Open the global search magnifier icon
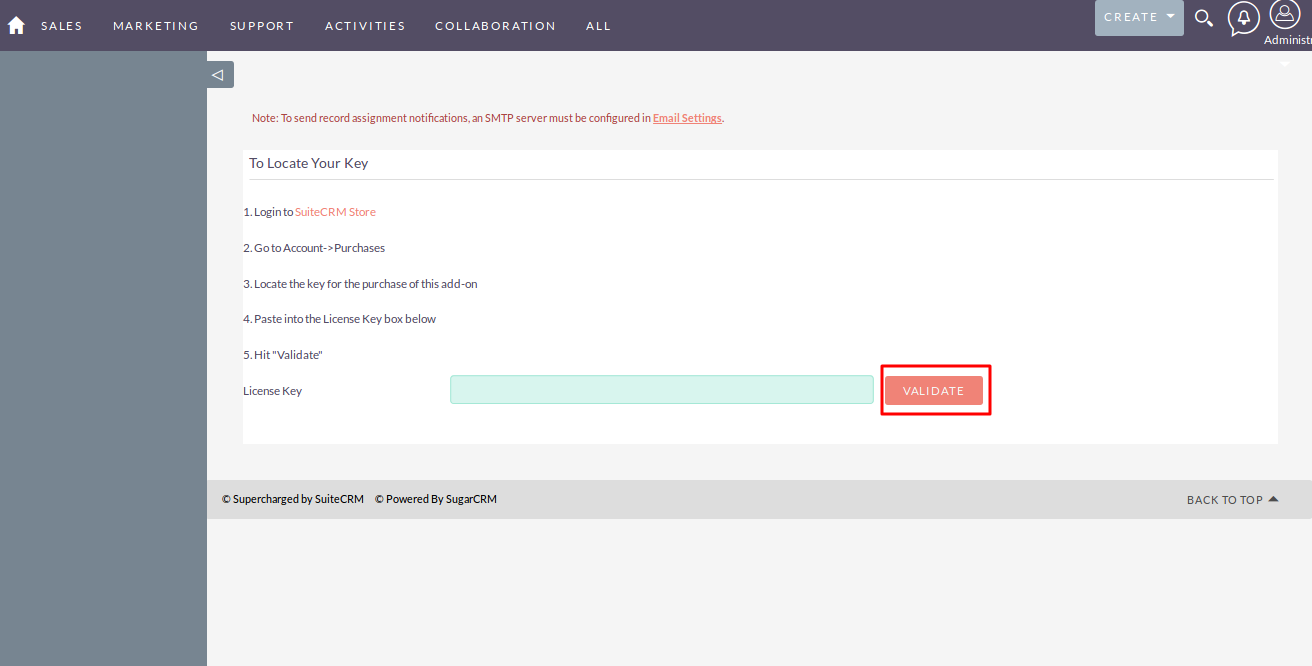Image resolution: width=1312 pixels, height=666 pixels. 1204,18
